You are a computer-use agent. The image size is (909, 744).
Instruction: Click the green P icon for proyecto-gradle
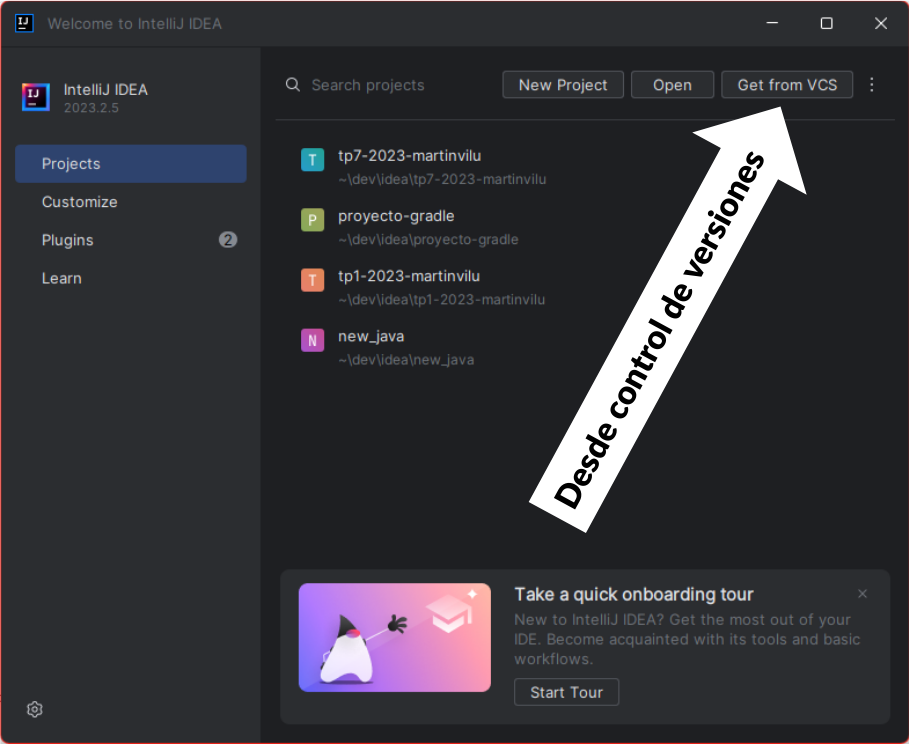[x=312, y=220]
